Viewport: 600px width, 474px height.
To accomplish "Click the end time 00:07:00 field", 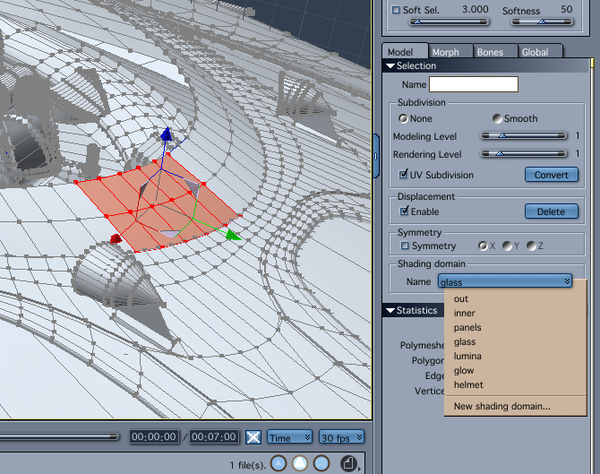I will click(x=214, y=437).
